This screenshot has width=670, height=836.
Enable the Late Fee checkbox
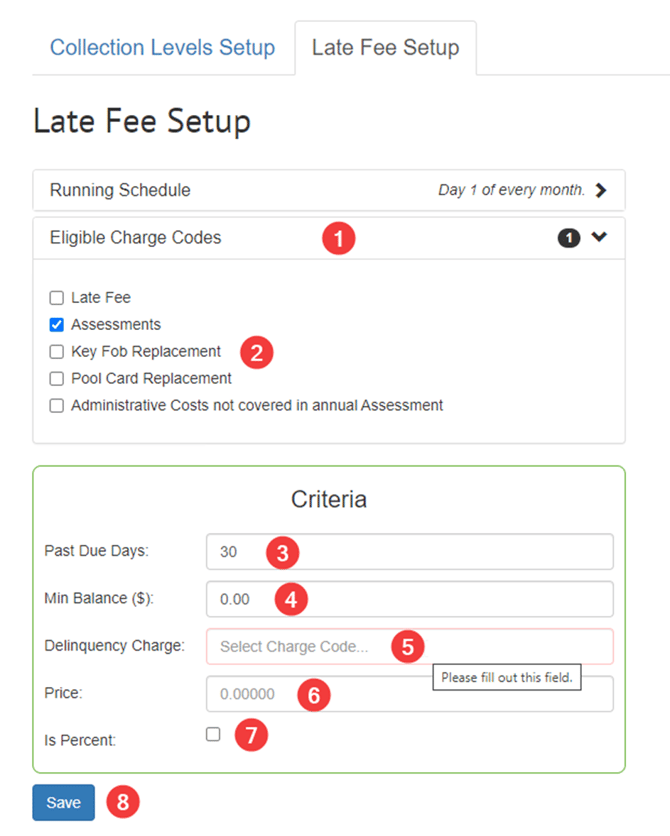point(57,298)
